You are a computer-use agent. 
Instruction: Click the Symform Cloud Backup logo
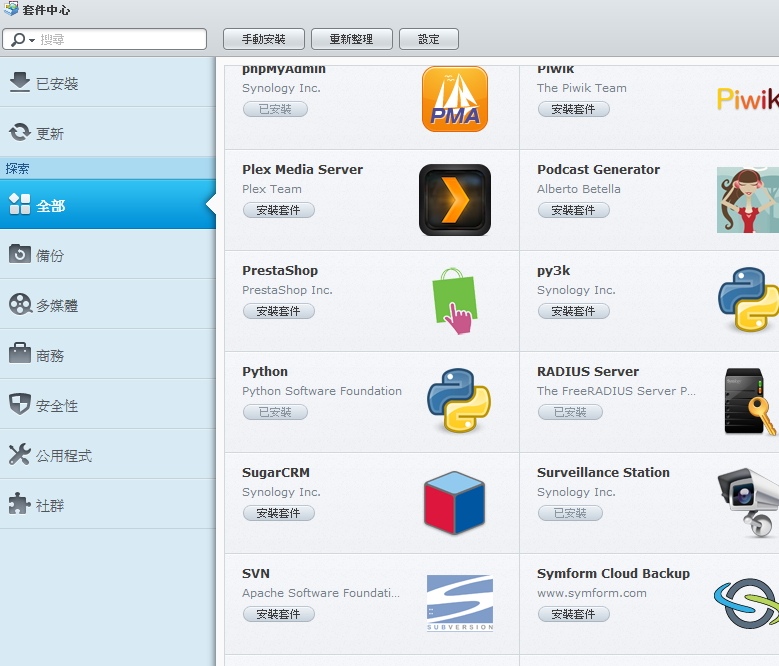pos(746,603)
